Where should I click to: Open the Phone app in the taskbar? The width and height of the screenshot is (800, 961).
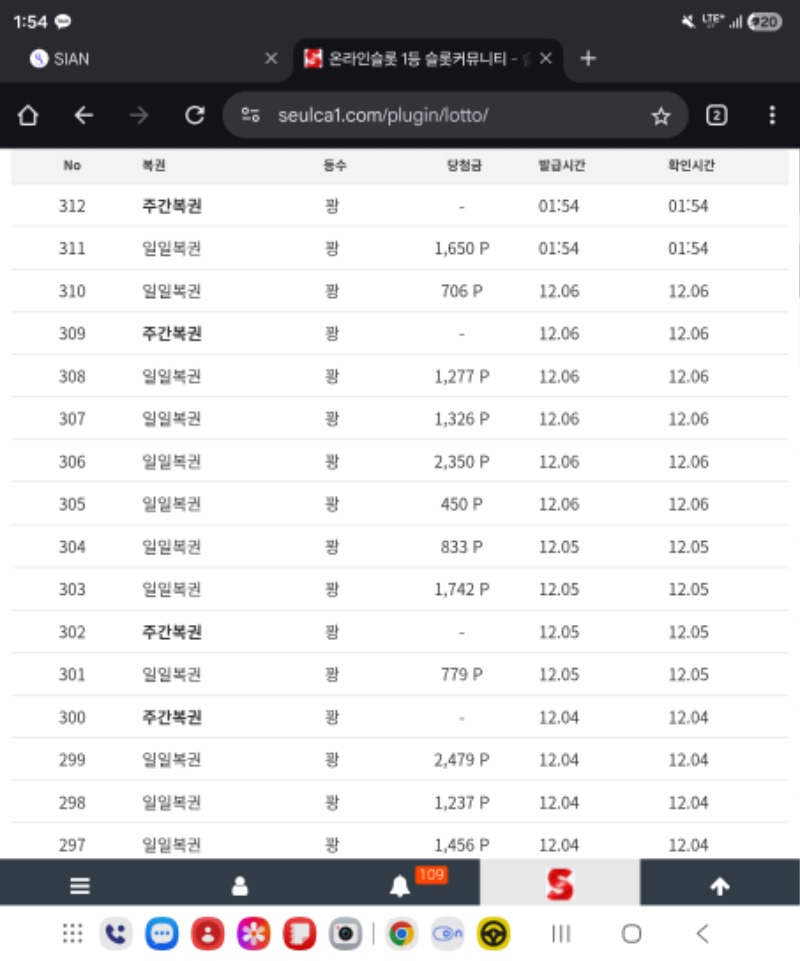click(x=115, y=933)
